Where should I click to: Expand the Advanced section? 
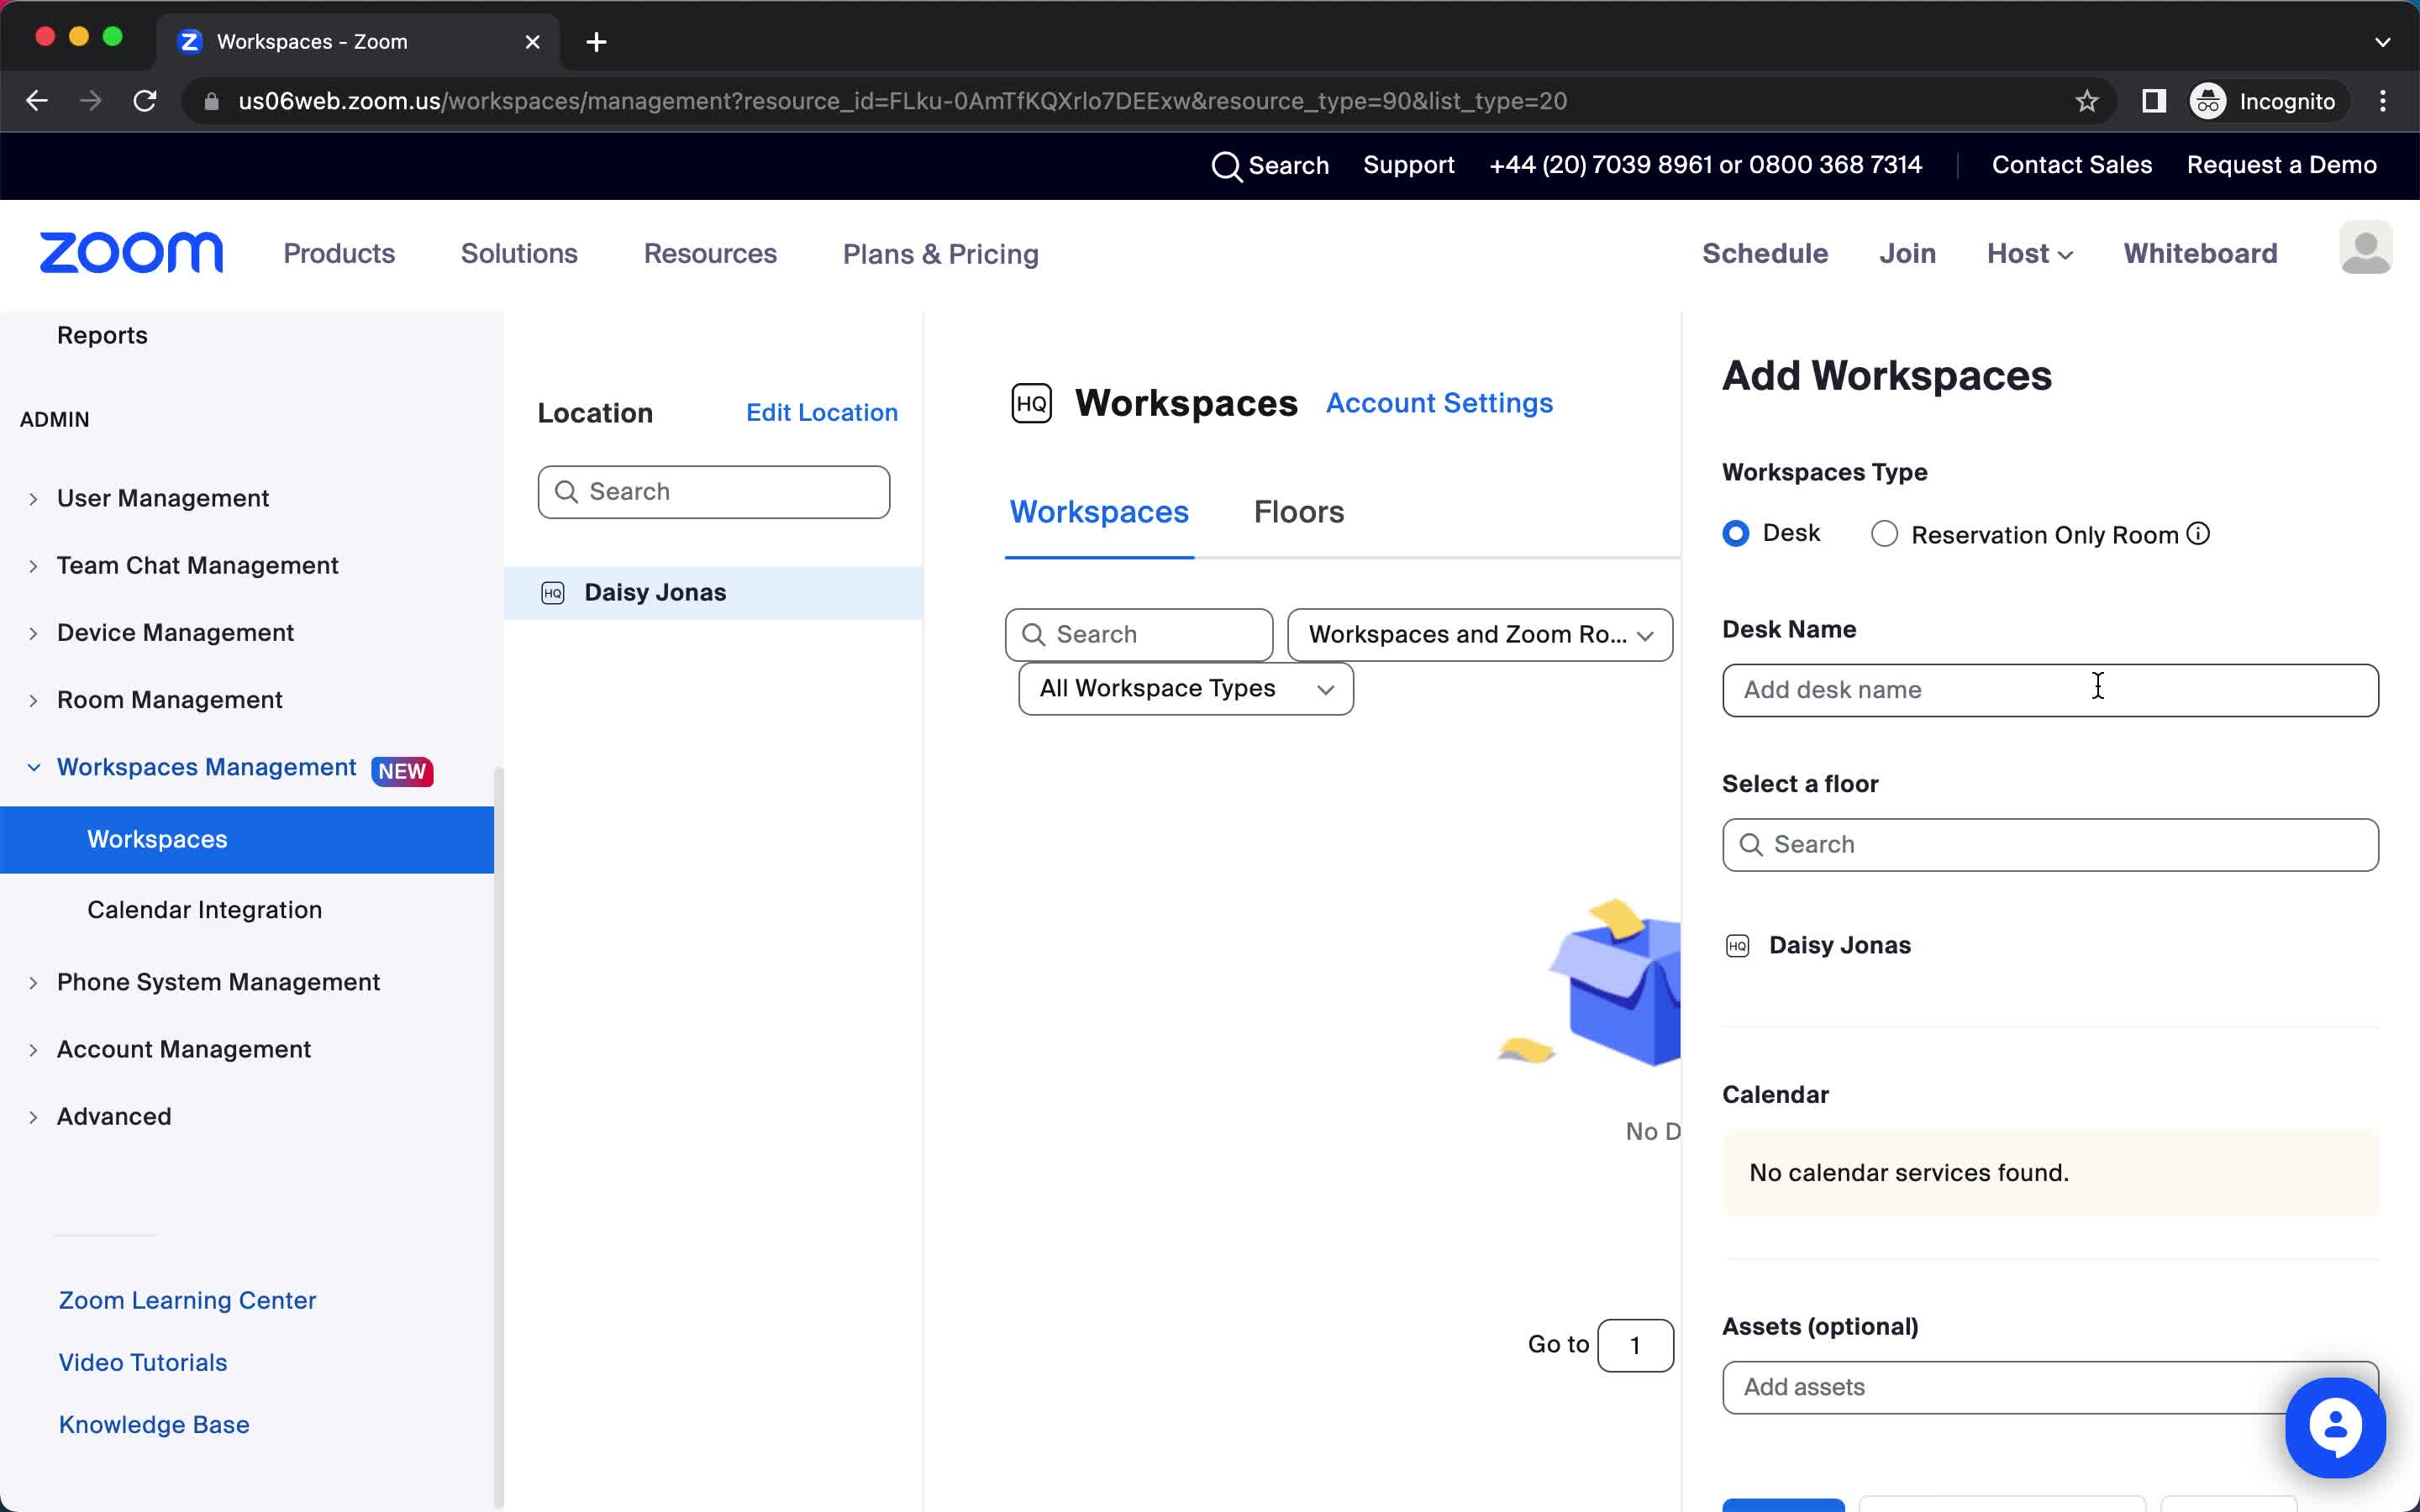(33, 1116)
